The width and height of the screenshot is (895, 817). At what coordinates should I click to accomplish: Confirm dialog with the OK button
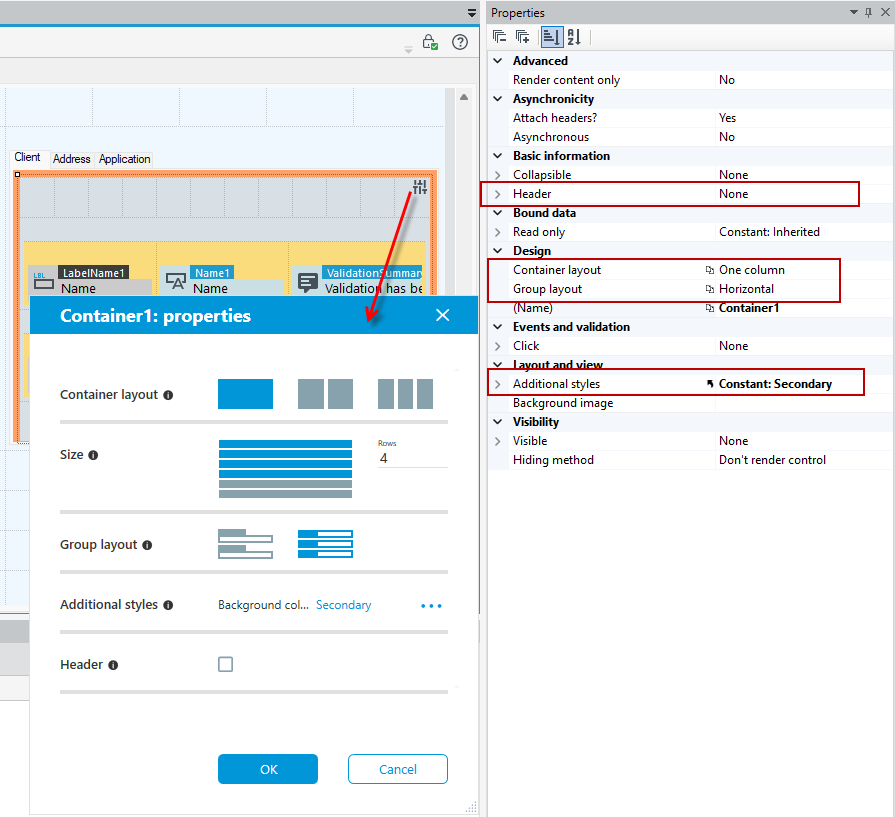tap(268, 769)
